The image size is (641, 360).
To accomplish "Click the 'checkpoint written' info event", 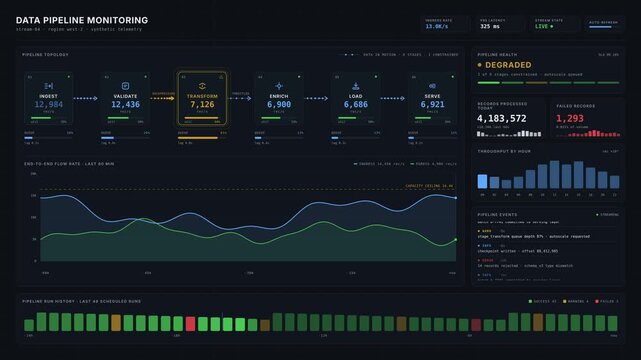I will point(547,248).
